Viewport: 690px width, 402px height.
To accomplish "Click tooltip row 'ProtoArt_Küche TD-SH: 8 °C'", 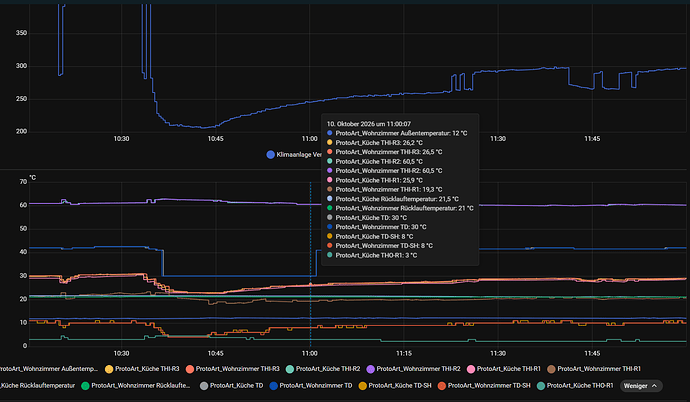I will (370, 237).
